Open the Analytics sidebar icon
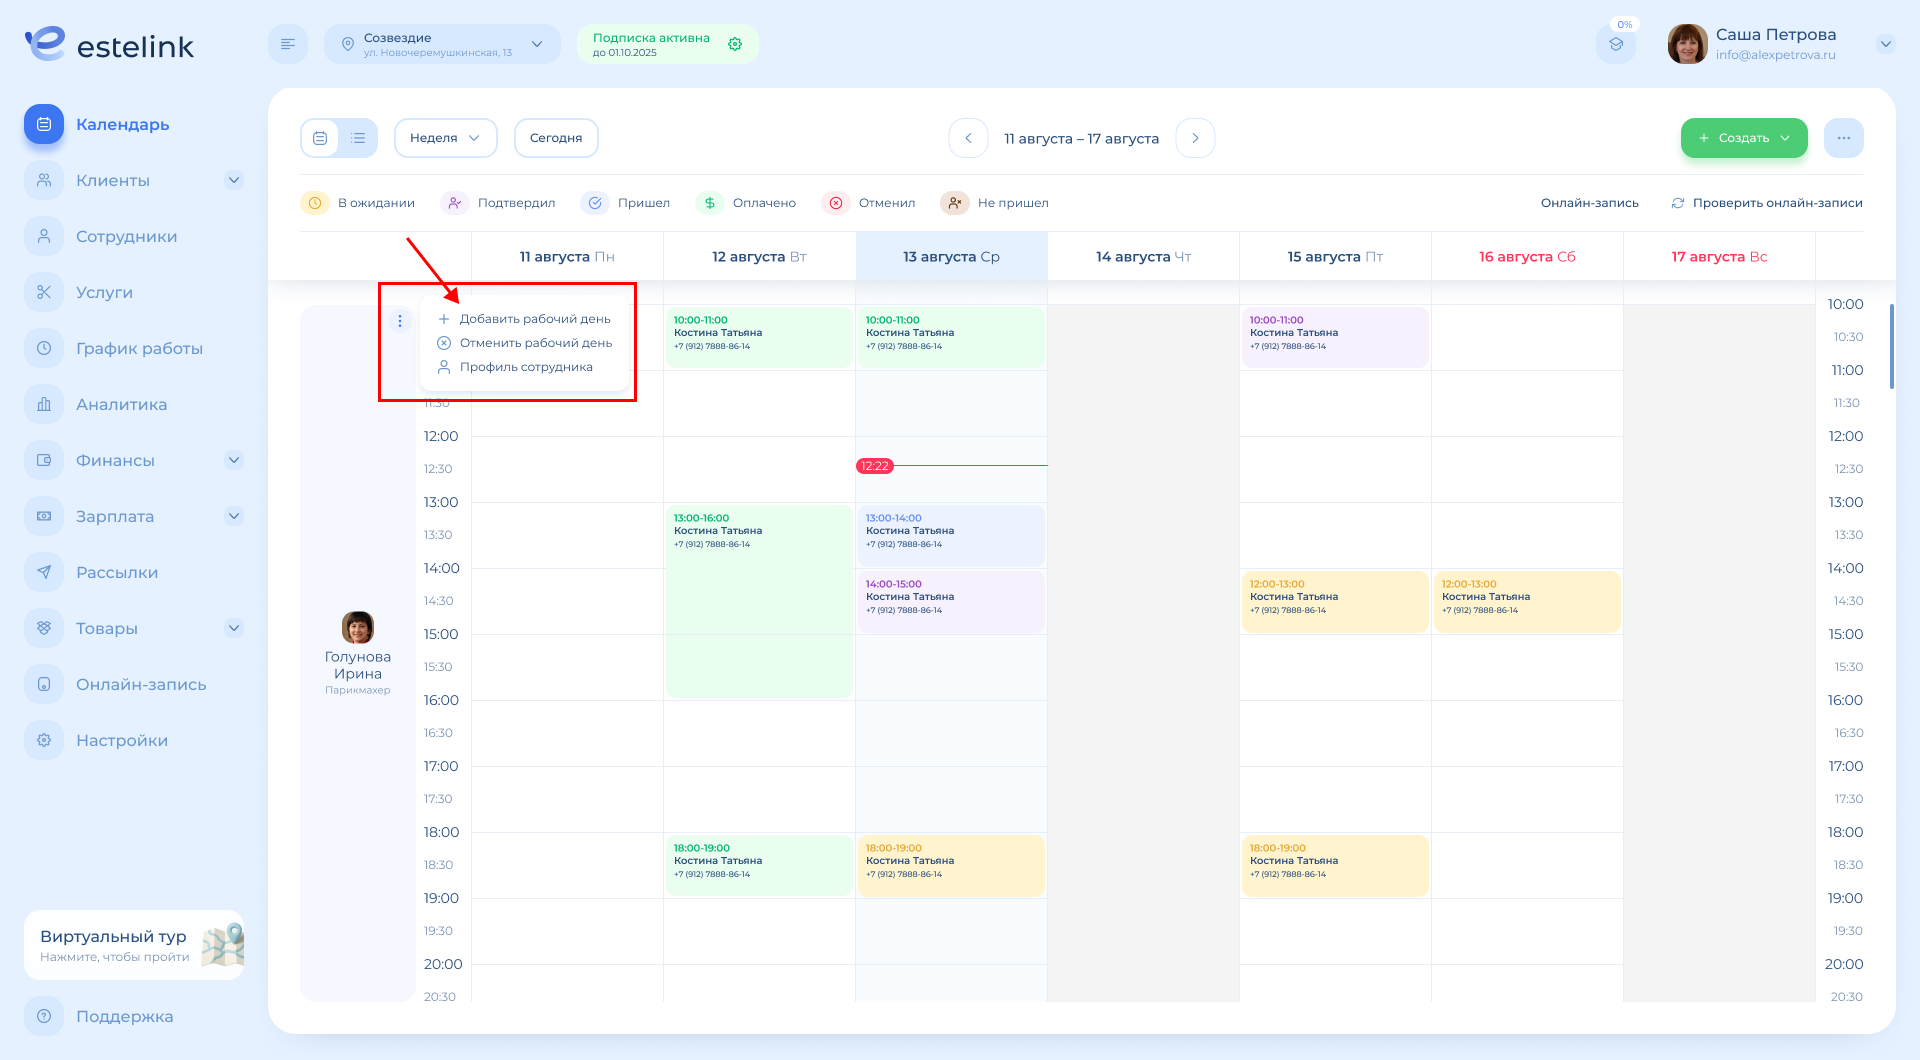Image resolution: width=1920 pixels, height=1060 pixels. pos(44,405)
